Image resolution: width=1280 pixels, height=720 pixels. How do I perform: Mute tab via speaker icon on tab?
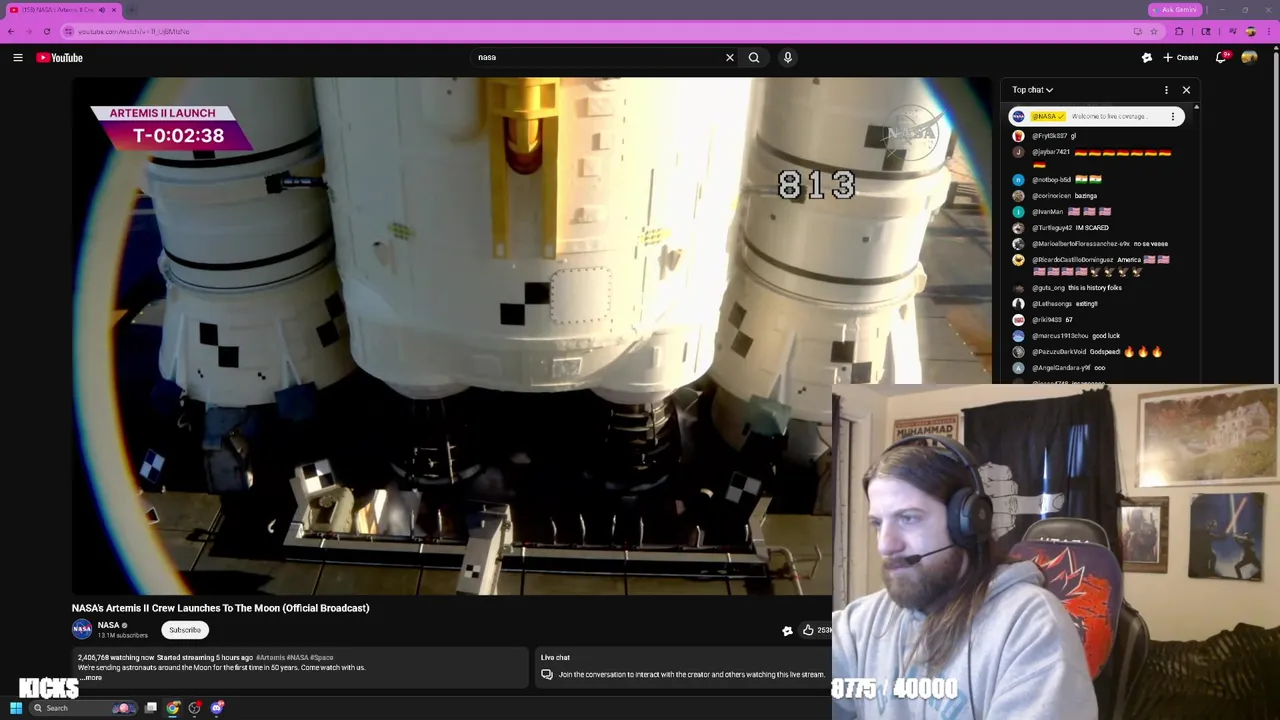[x=101, y=10]
